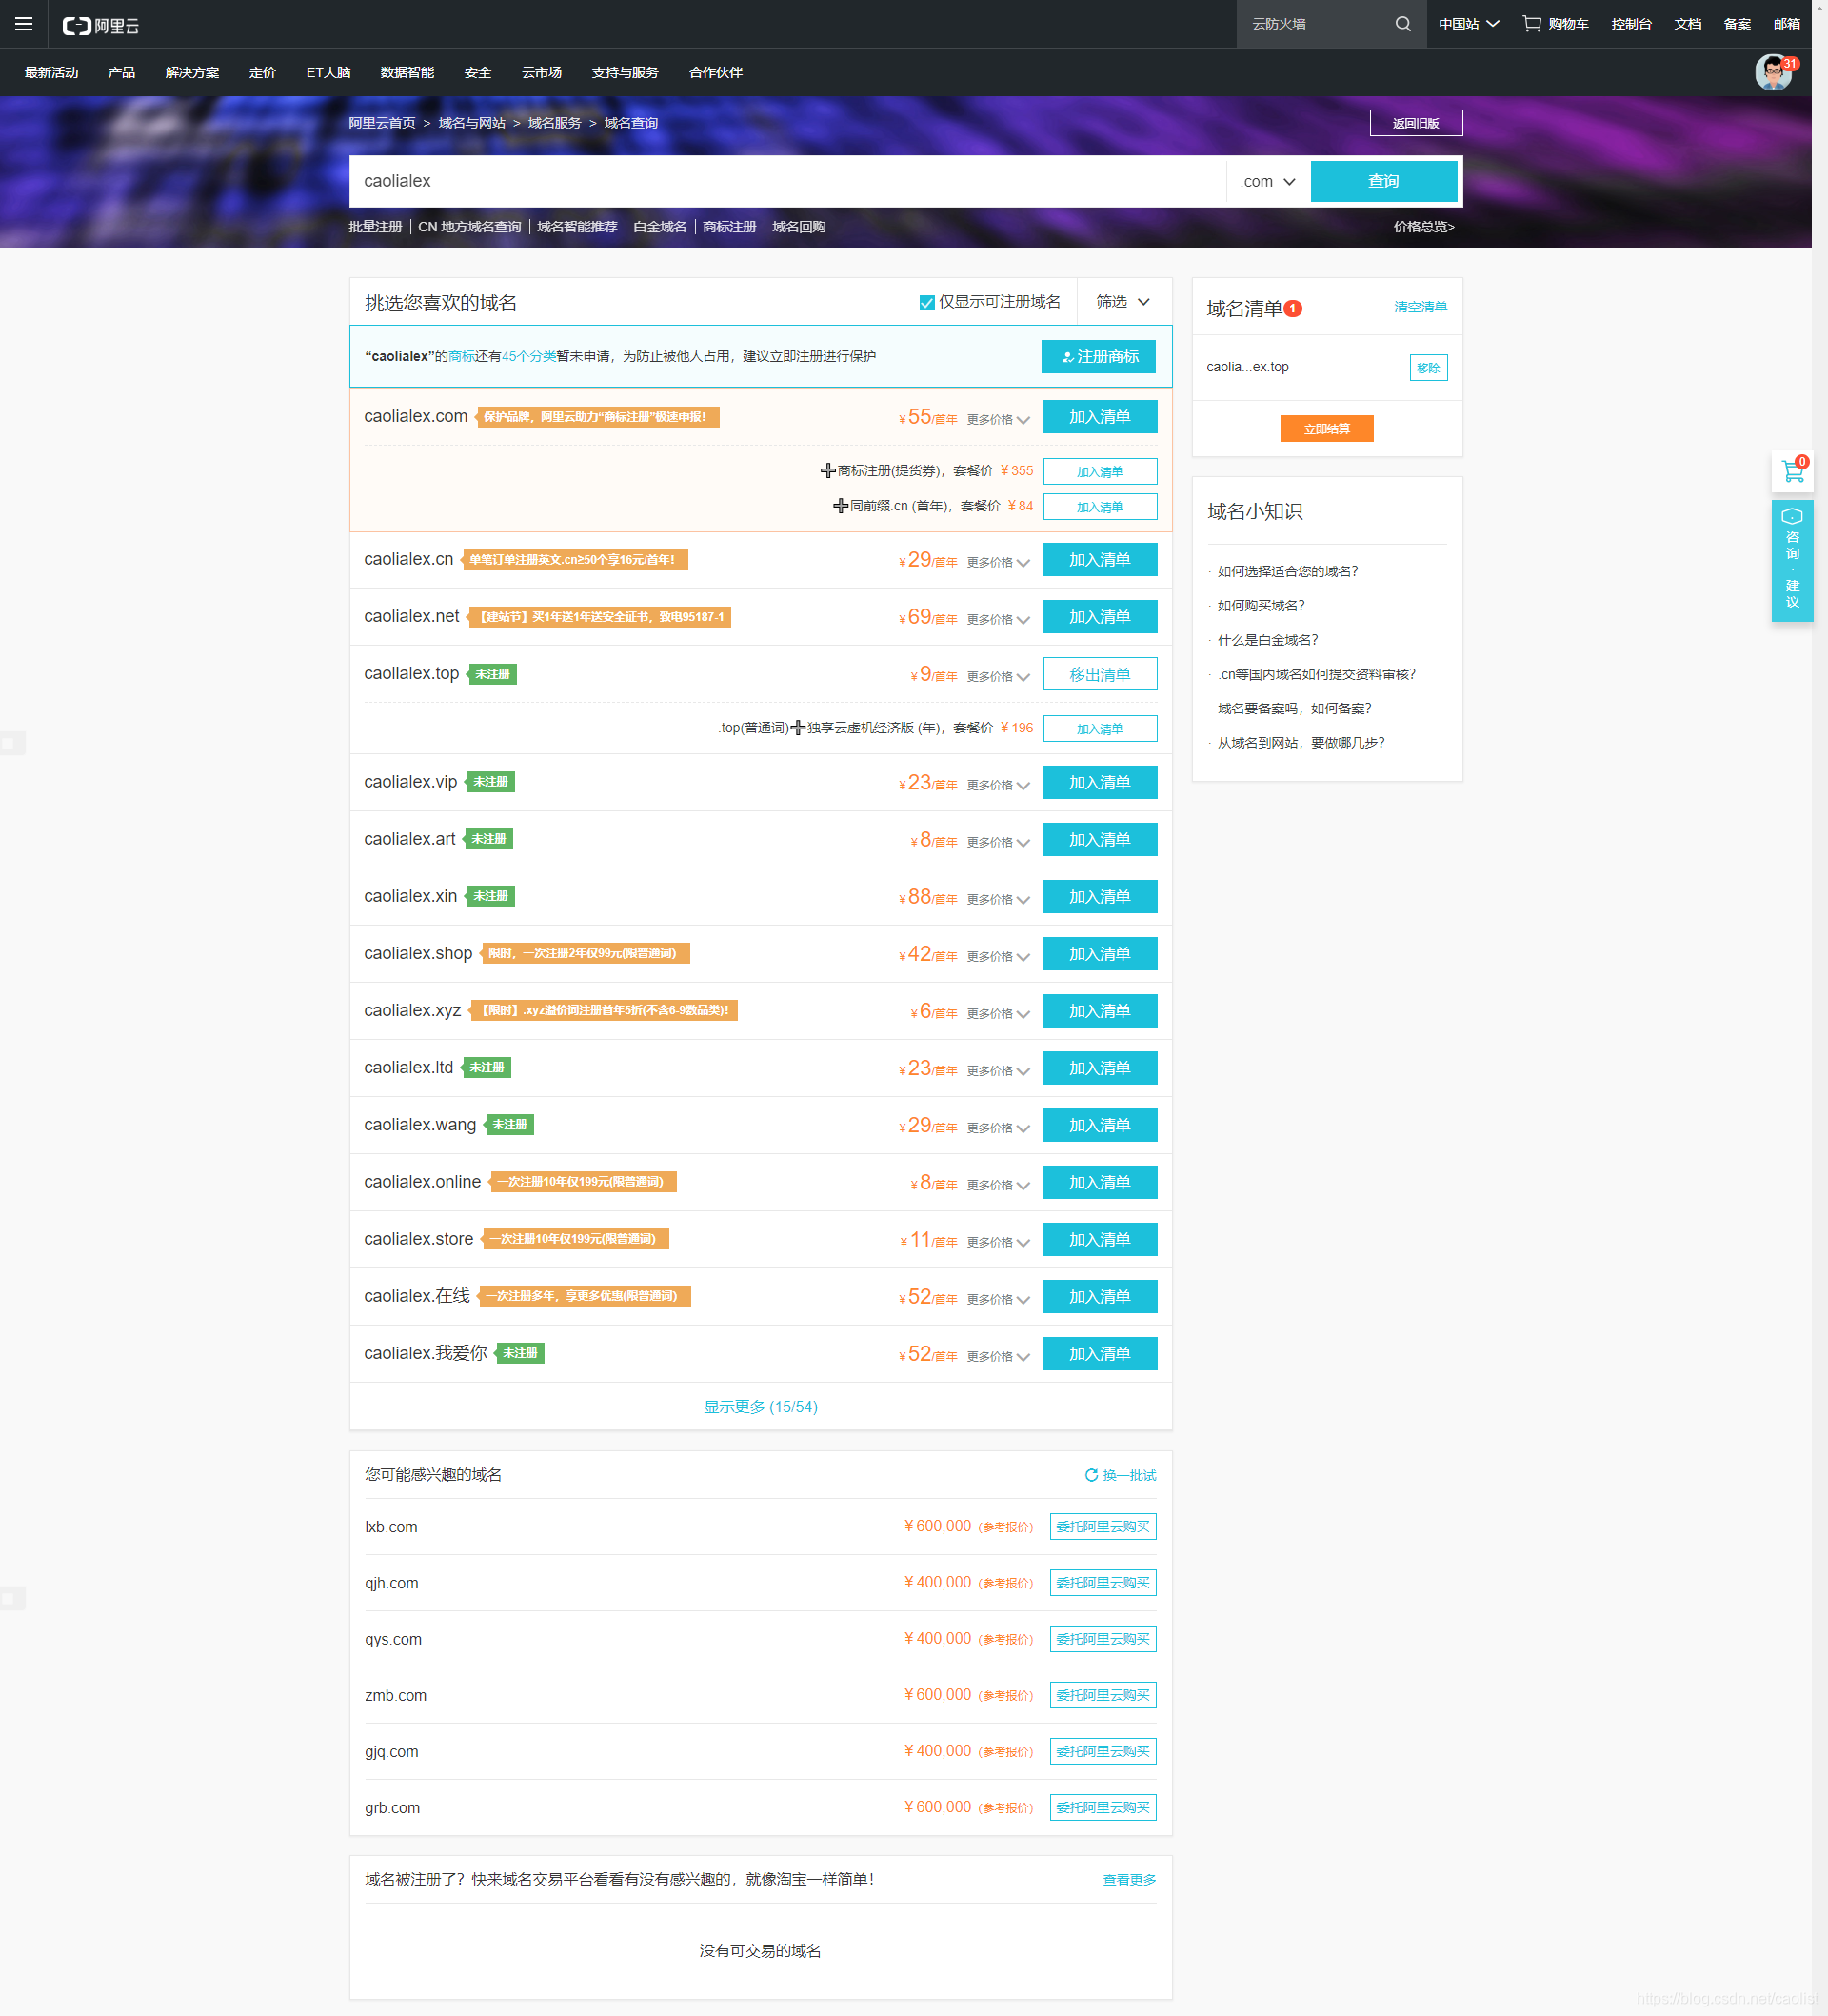Click the refresh batch icon
This screenshot has height=2016, width=1828.
[1091, 1475]
